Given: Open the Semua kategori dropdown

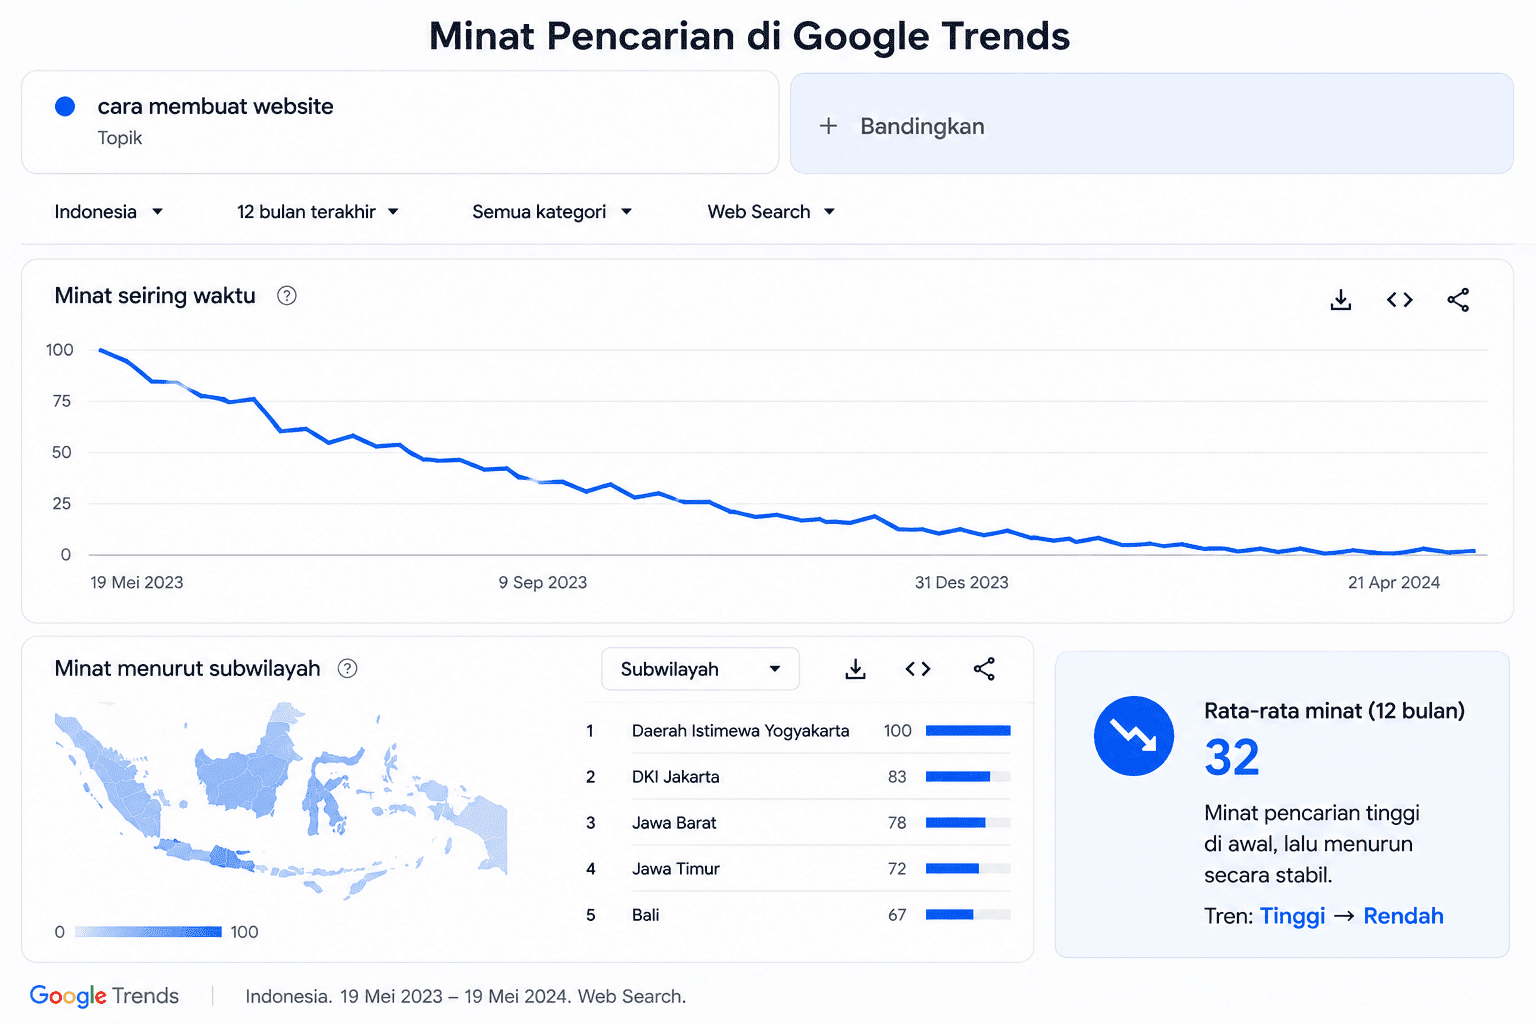Looking at the screenshot, I should 552,212.
